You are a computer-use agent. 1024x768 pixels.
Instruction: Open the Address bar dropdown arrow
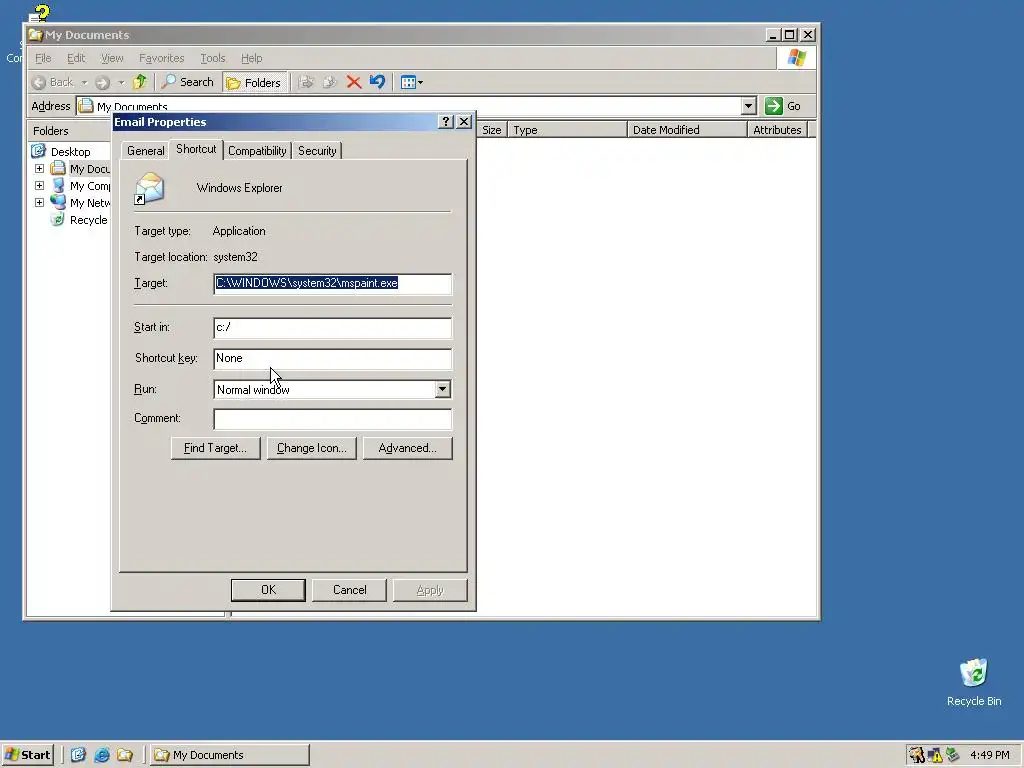(x=748, y=106)
